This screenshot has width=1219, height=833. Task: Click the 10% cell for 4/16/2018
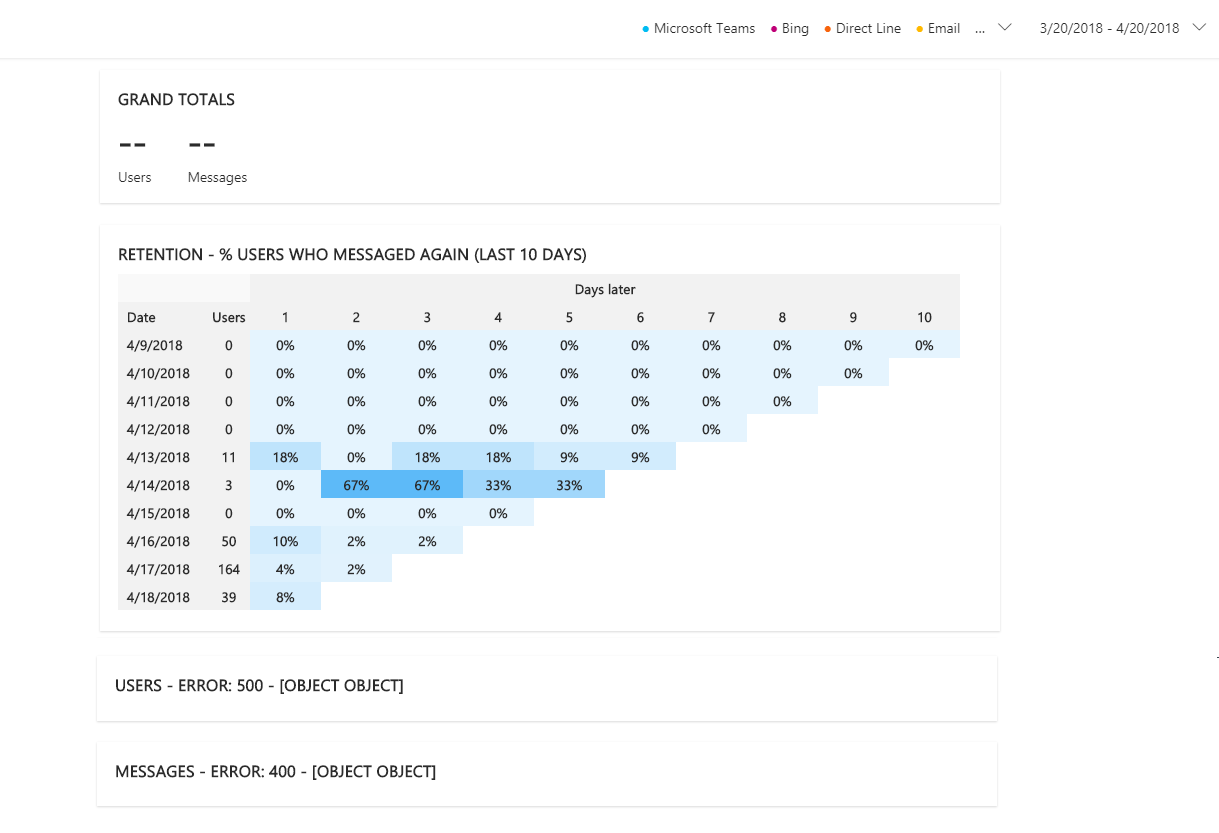point(285,540)
